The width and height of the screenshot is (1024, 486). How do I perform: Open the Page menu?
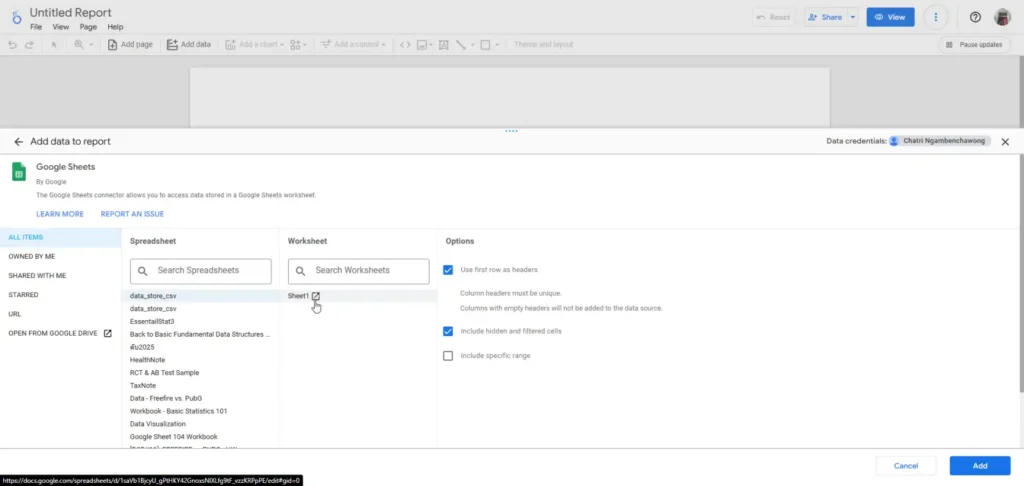click(x=88, y=27)
